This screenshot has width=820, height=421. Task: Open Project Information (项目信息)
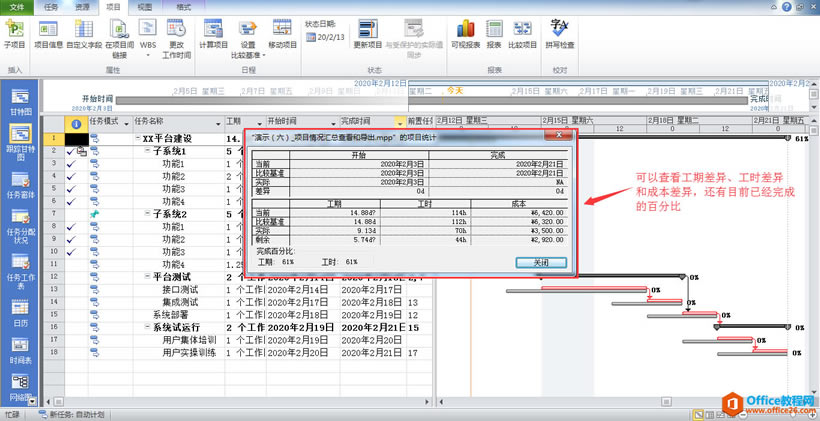(x=47, y=32)
